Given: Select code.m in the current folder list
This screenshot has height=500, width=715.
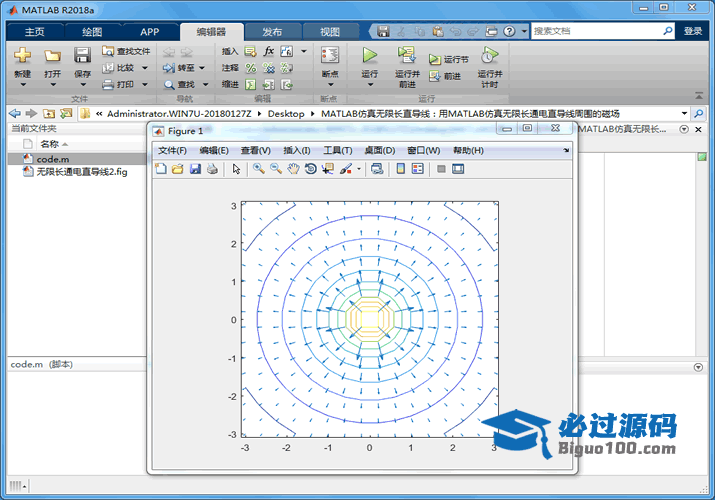Looking at the screenshot, I should point(52,159).
